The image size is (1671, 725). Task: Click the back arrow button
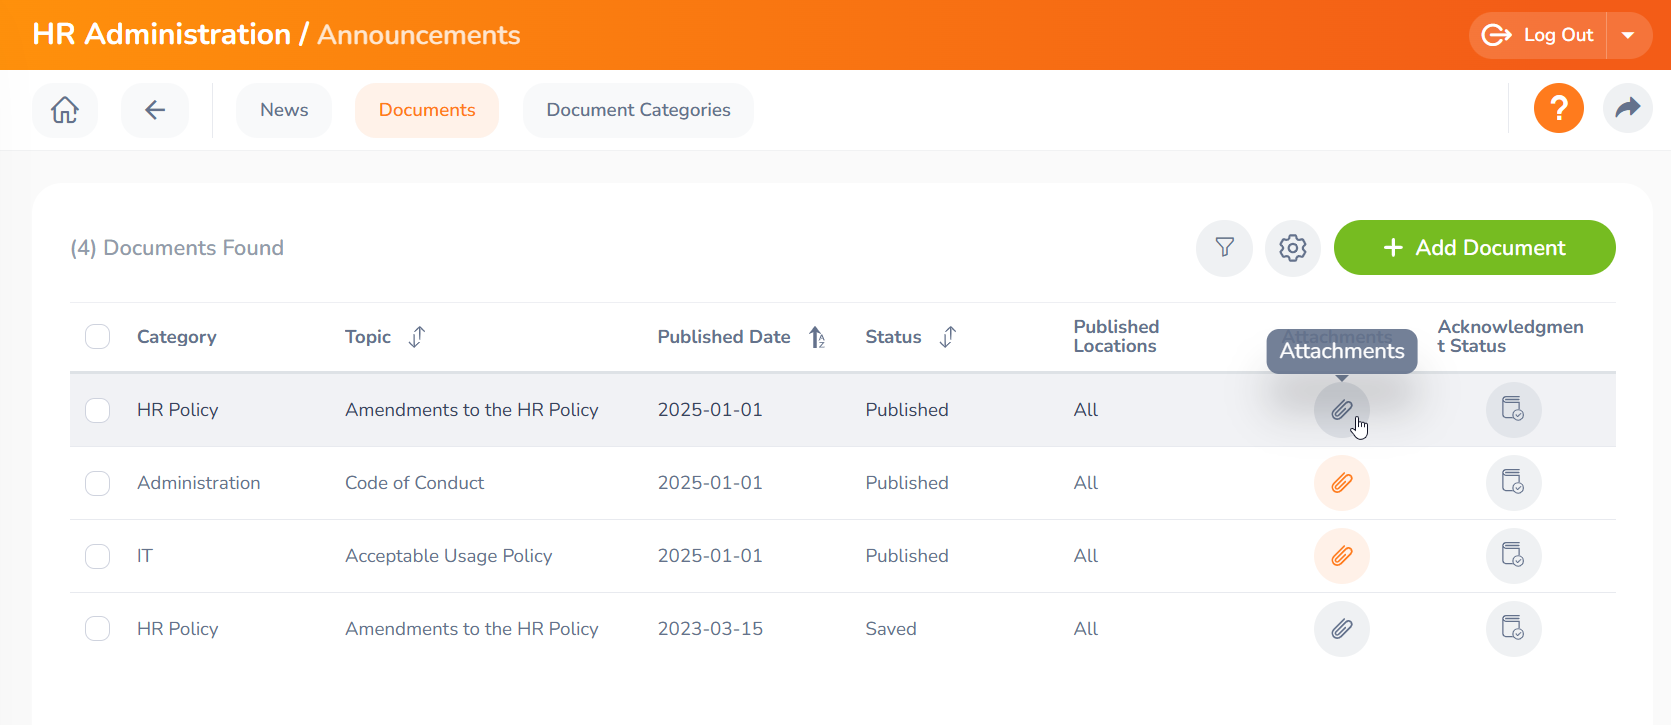click(x=155, y=110)
